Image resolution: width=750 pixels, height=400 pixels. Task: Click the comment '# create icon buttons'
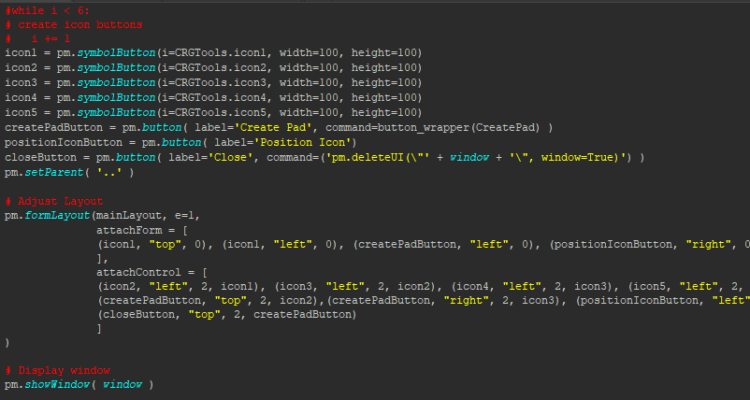click(74, 24)
